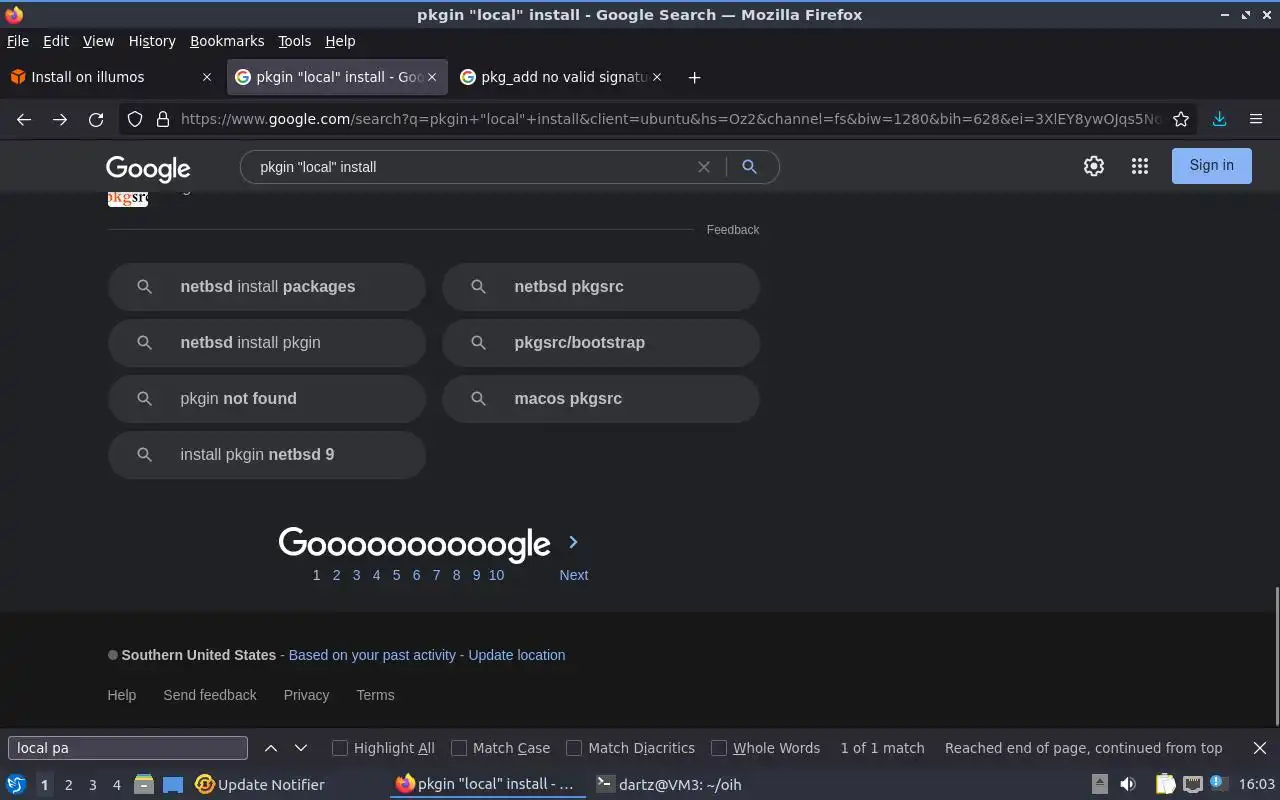The image size is (1280, 800).
Task: Close the Install on illumos tab
Action: pos(207,77)
